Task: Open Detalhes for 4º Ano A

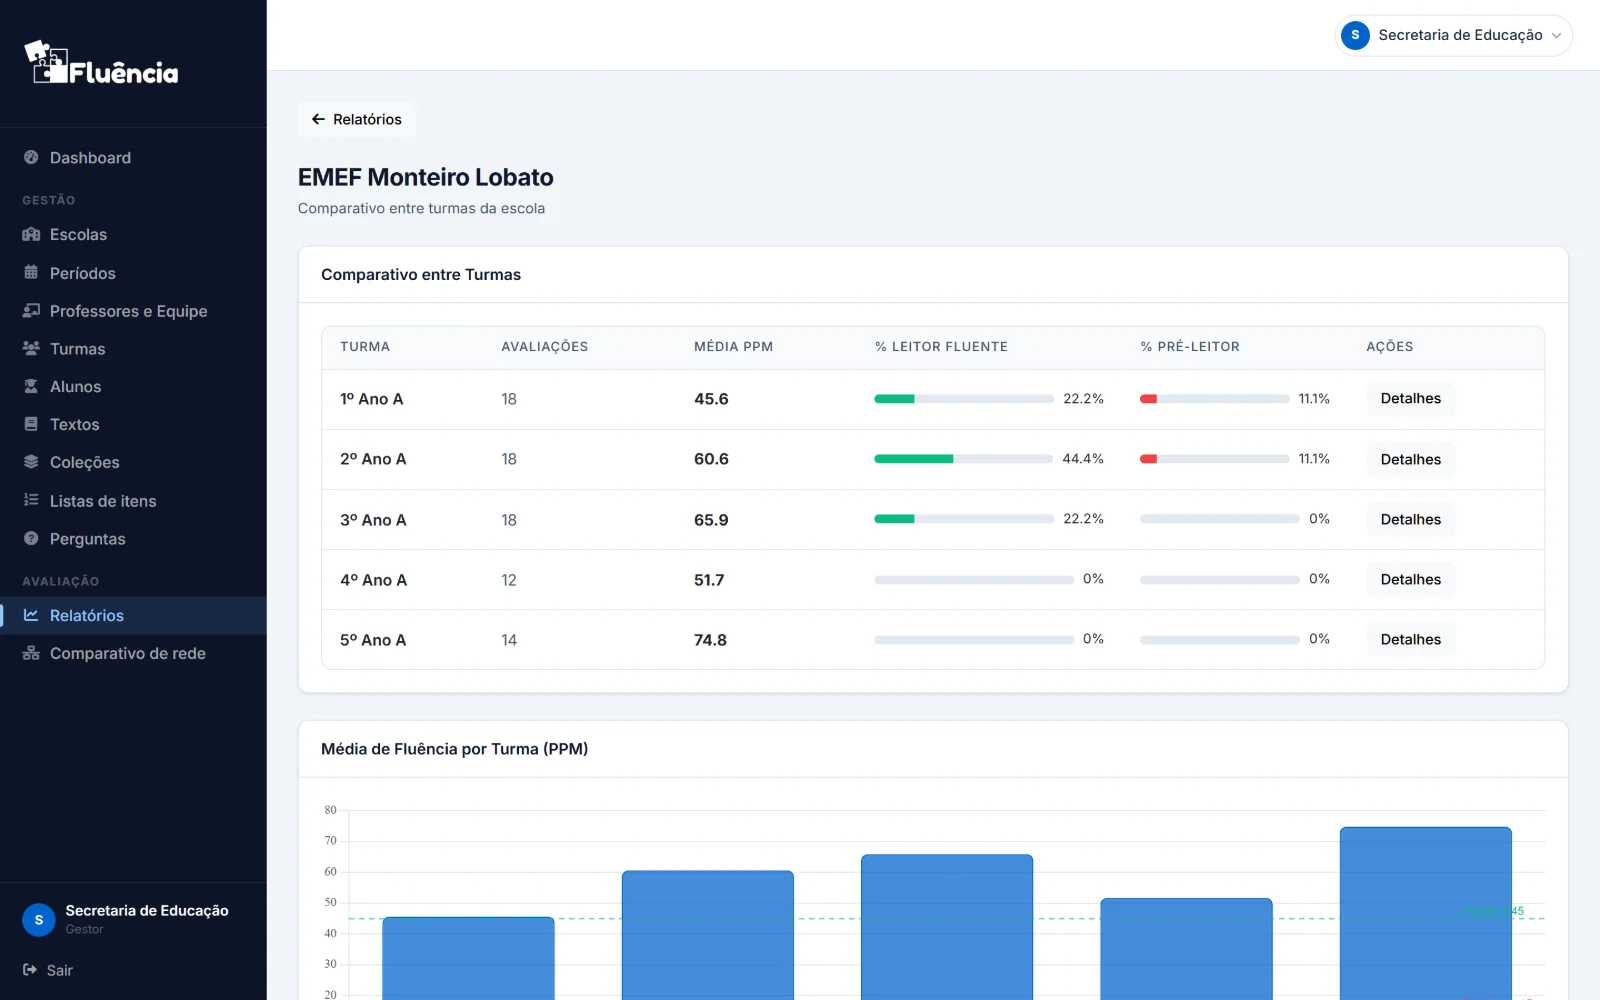Action: (x=1410, y=579)
